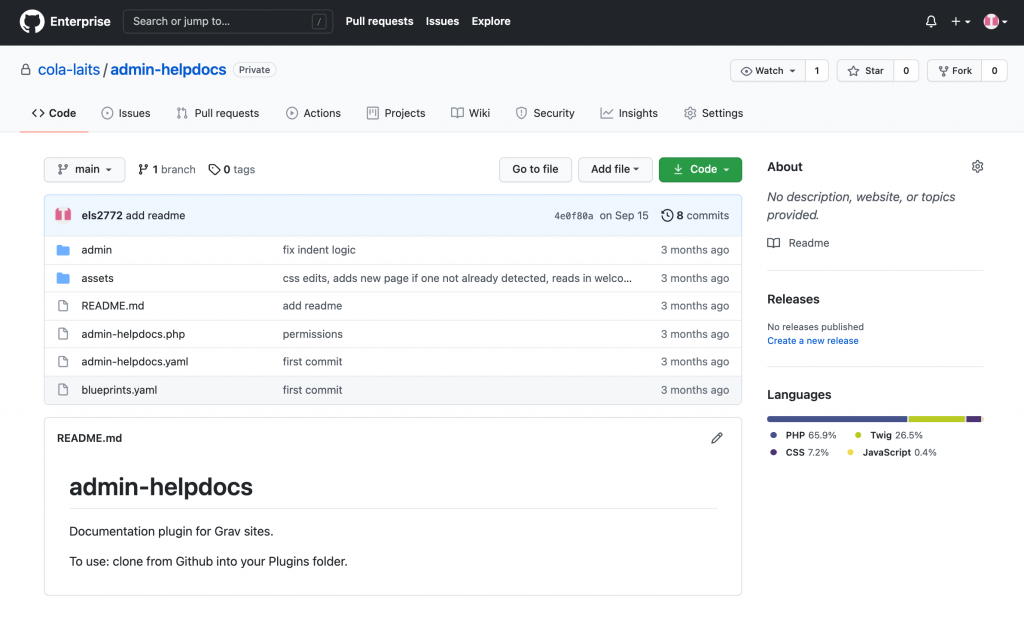This screenshot has height=619, width=1024.
Task: Edit README with the pencil icon
Action: tap(716, 438)
